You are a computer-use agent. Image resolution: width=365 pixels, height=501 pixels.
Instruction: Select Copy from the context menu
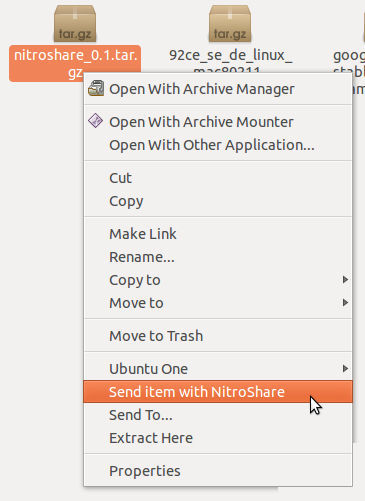[218, 201]
